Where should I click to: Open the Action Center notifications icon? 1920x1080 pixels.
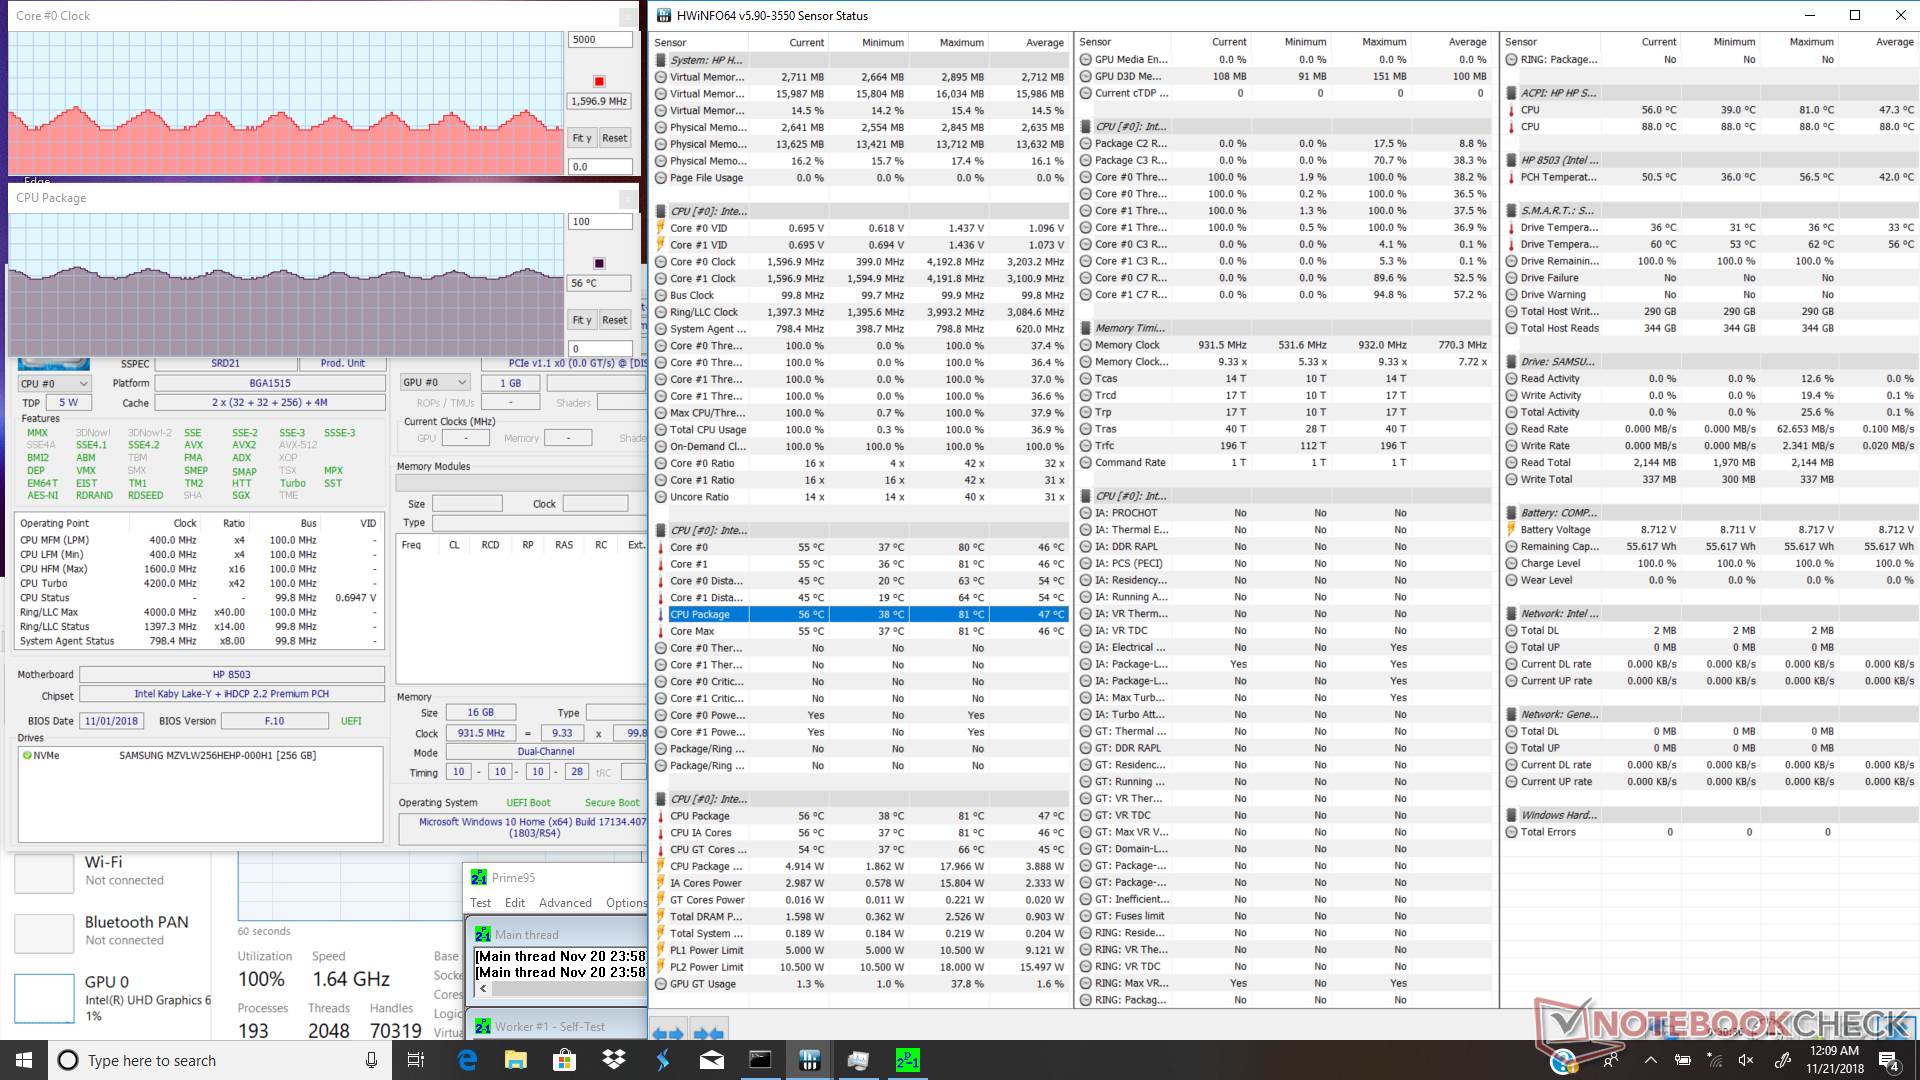pyautogui.click(x=1888, y=1060)
